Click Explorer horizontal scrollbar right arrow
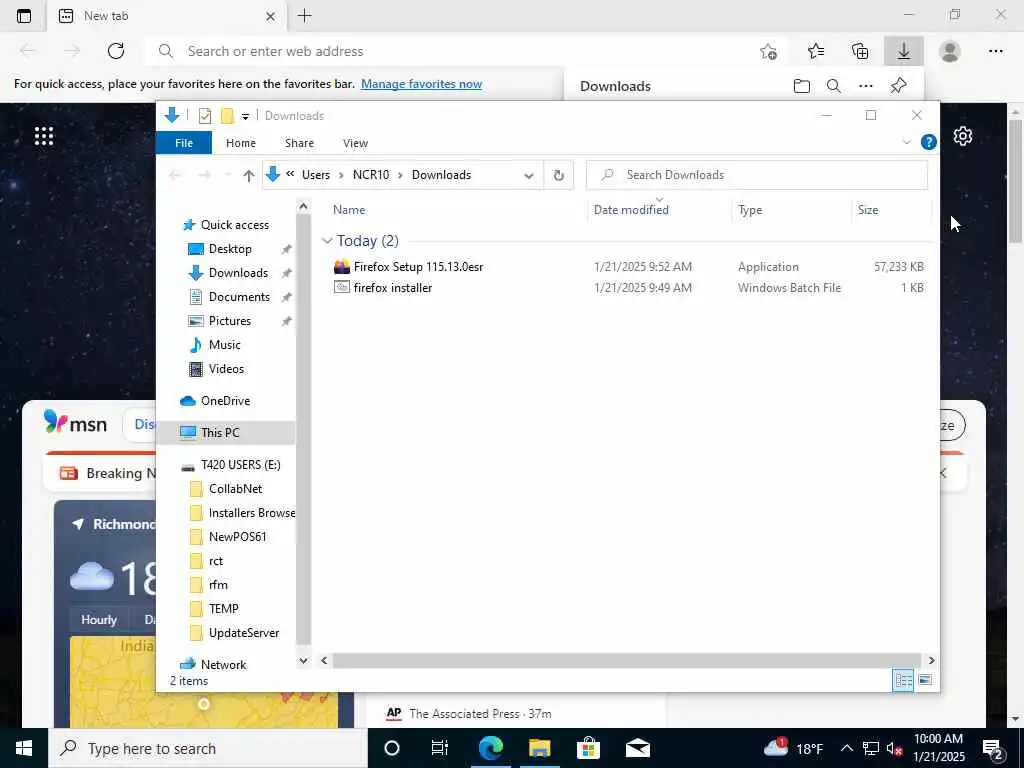Image resolution: width=1024 pixels, height=768 pixels. tap(931, 660)
